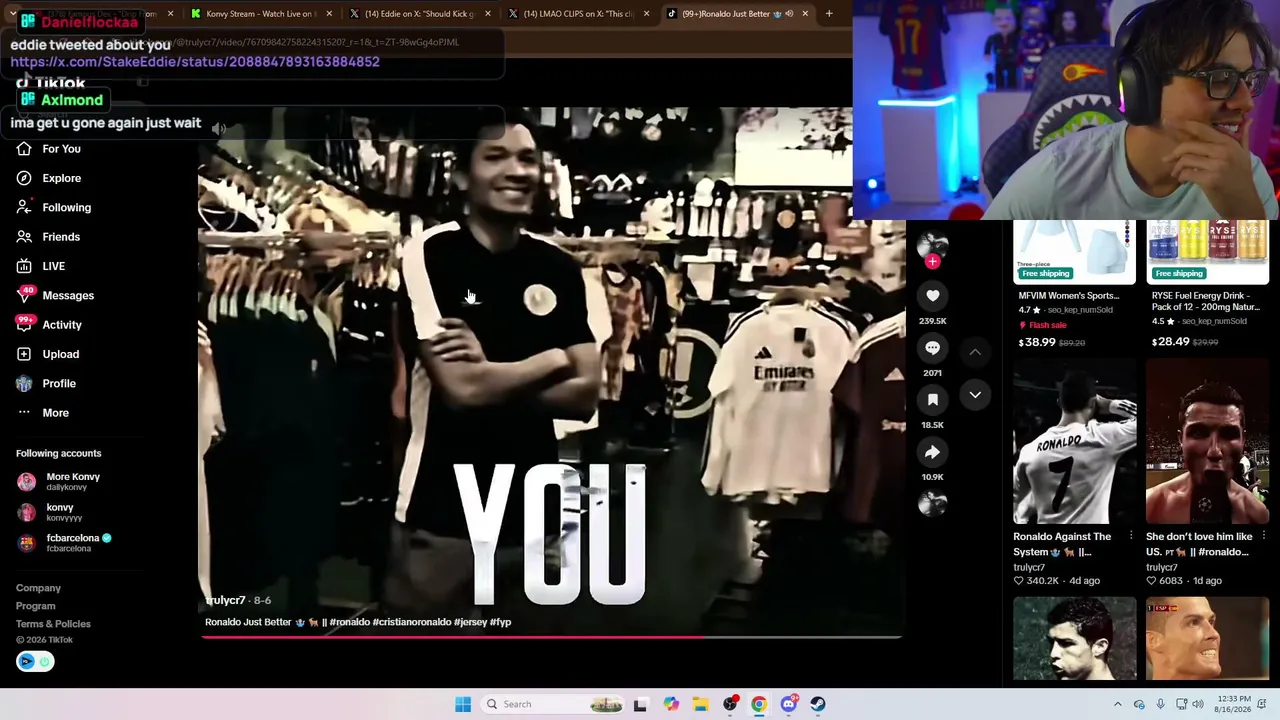Open options for She don't love him video
Screen dimensions: 1280x720
click(x=1264, y=536)
